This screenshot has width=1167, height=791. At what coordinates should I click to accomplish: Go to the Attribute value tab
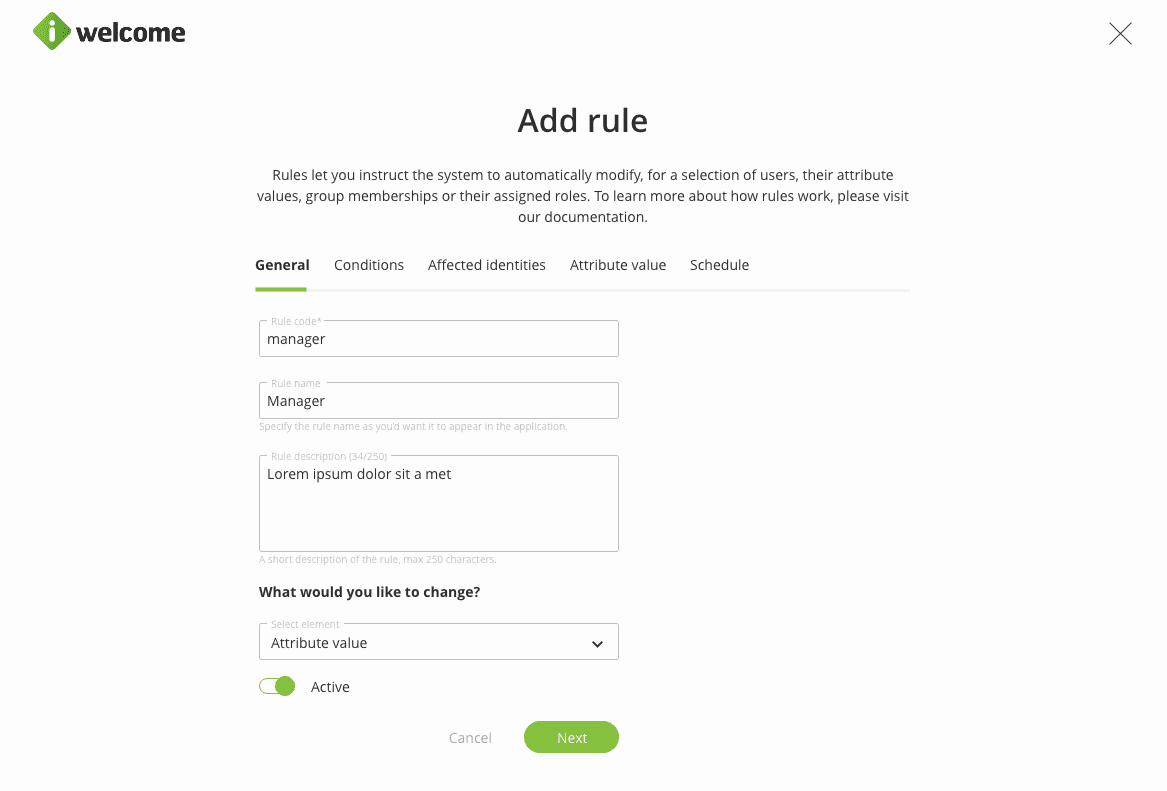pyautogui.click(x=618, y=265)
